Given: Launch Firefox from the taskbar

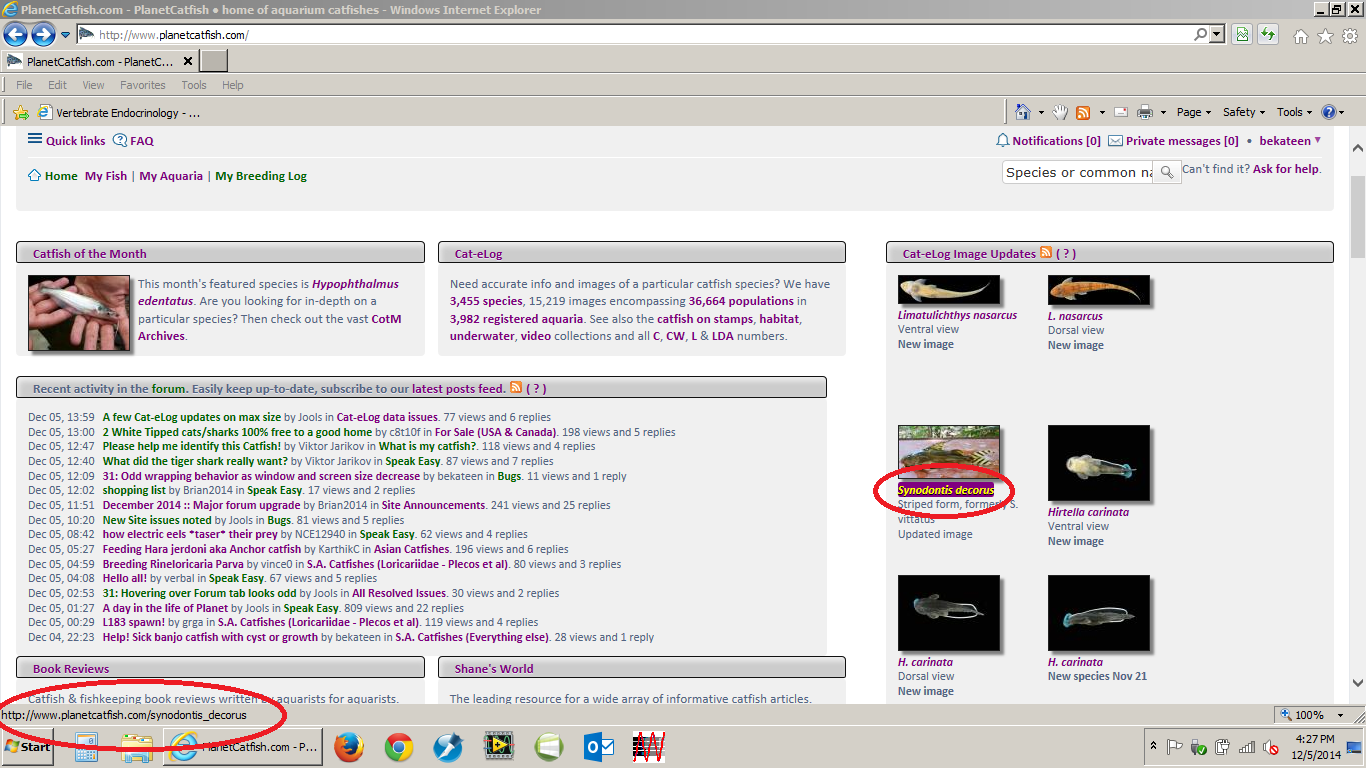Looking at the screenshot, I should (349, 747).
